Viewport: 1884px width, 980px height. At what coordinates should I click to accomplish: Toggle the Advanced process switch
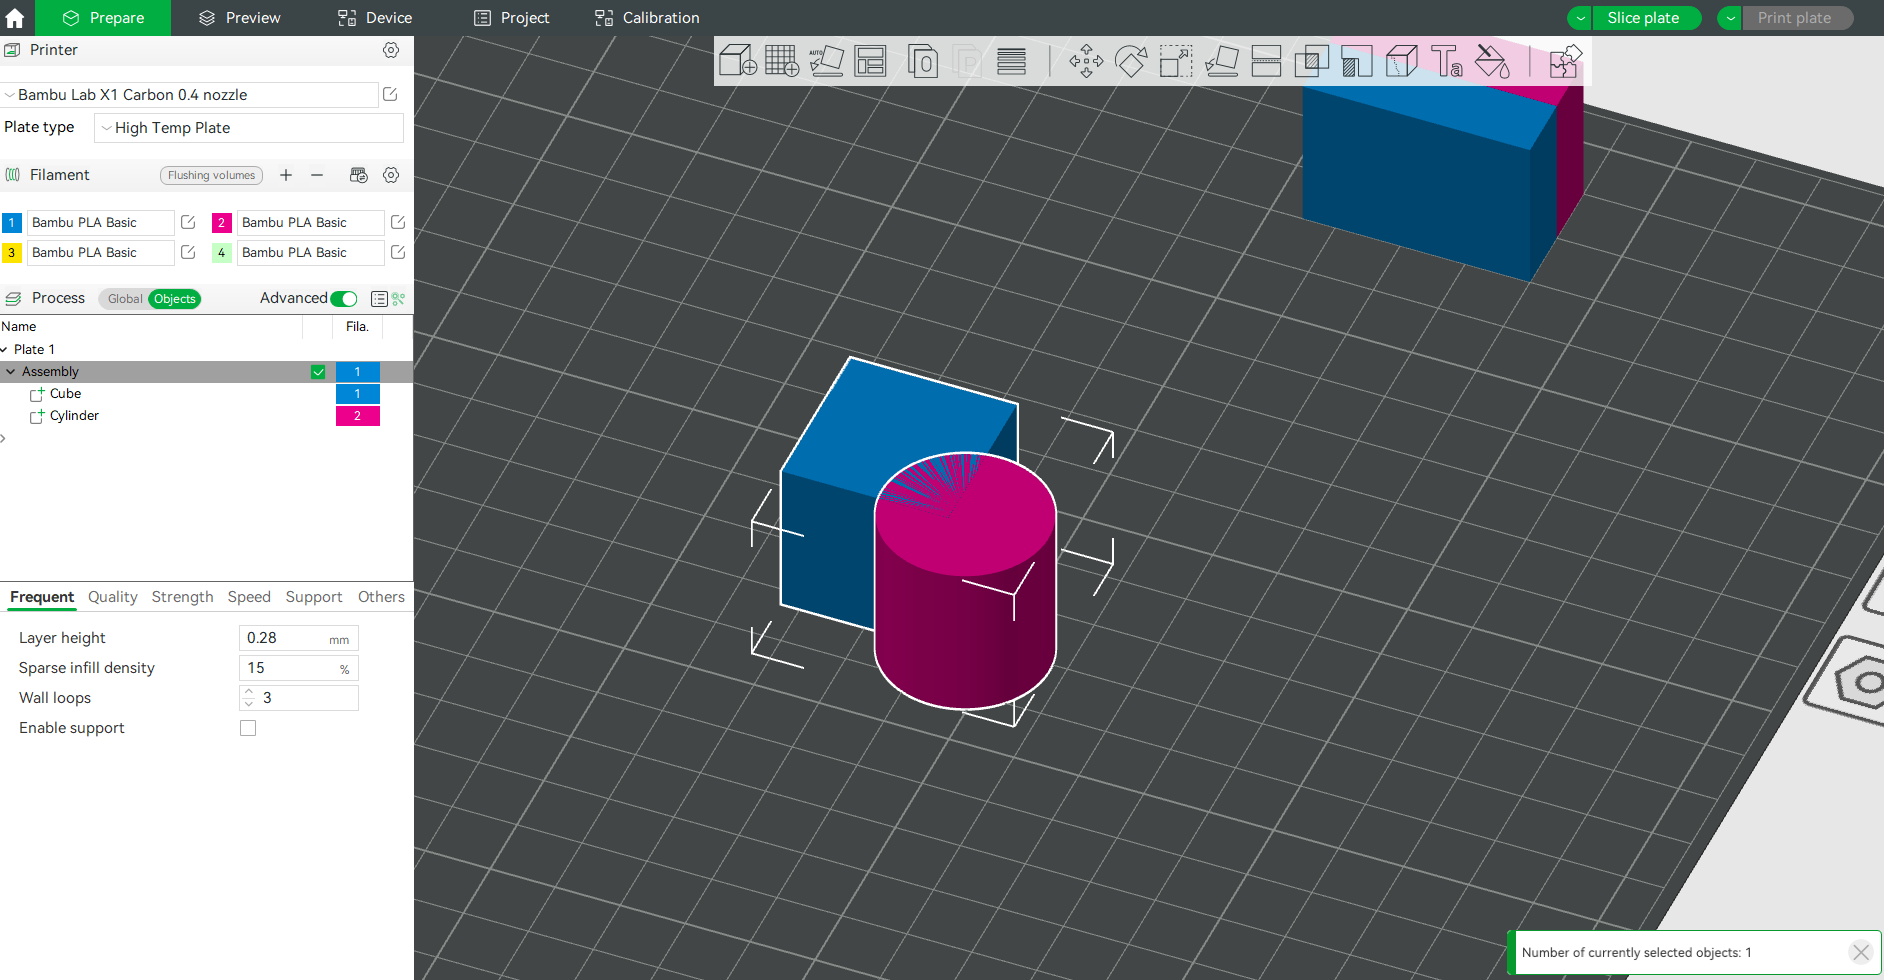click(344, 298)
